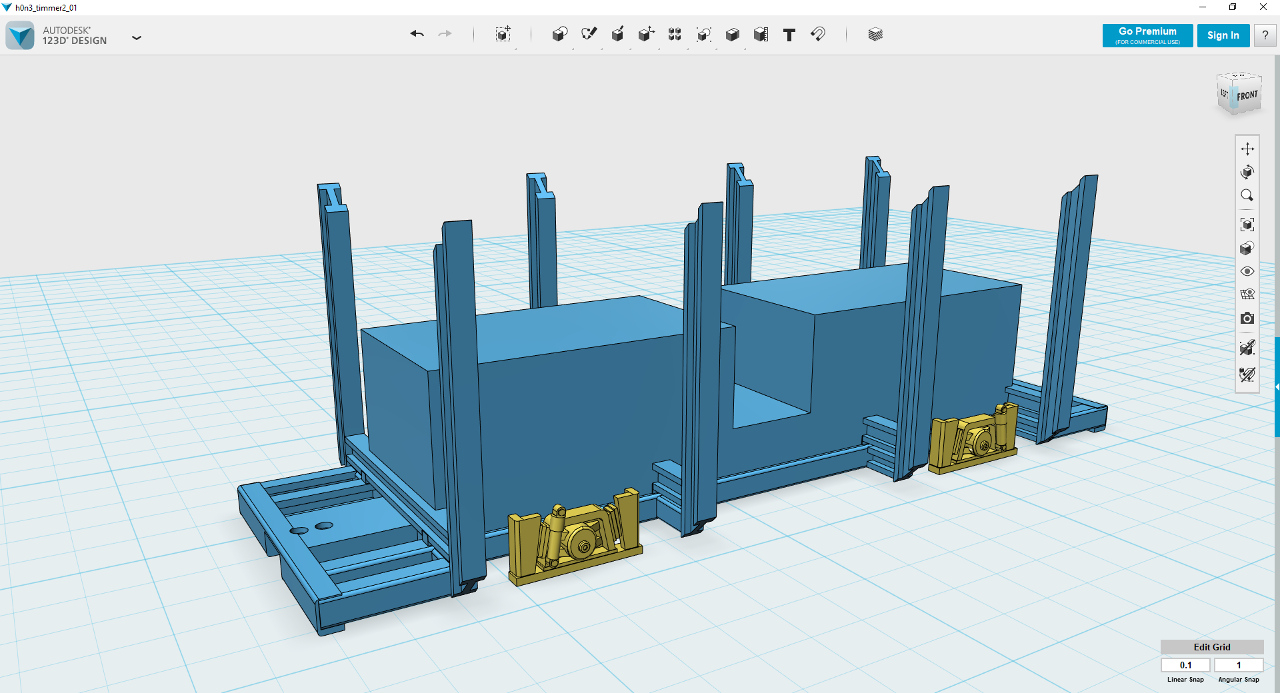Open the Pattern tool
The image size is (1280, 693).
675,34
